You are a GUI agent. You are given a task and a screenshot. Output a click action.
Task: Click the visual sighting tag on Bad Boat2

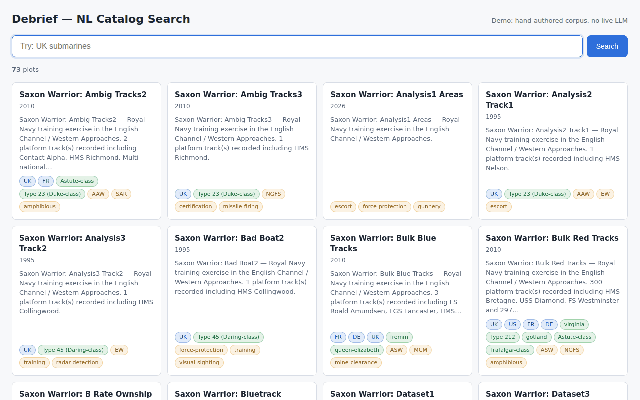click(201, 362)
